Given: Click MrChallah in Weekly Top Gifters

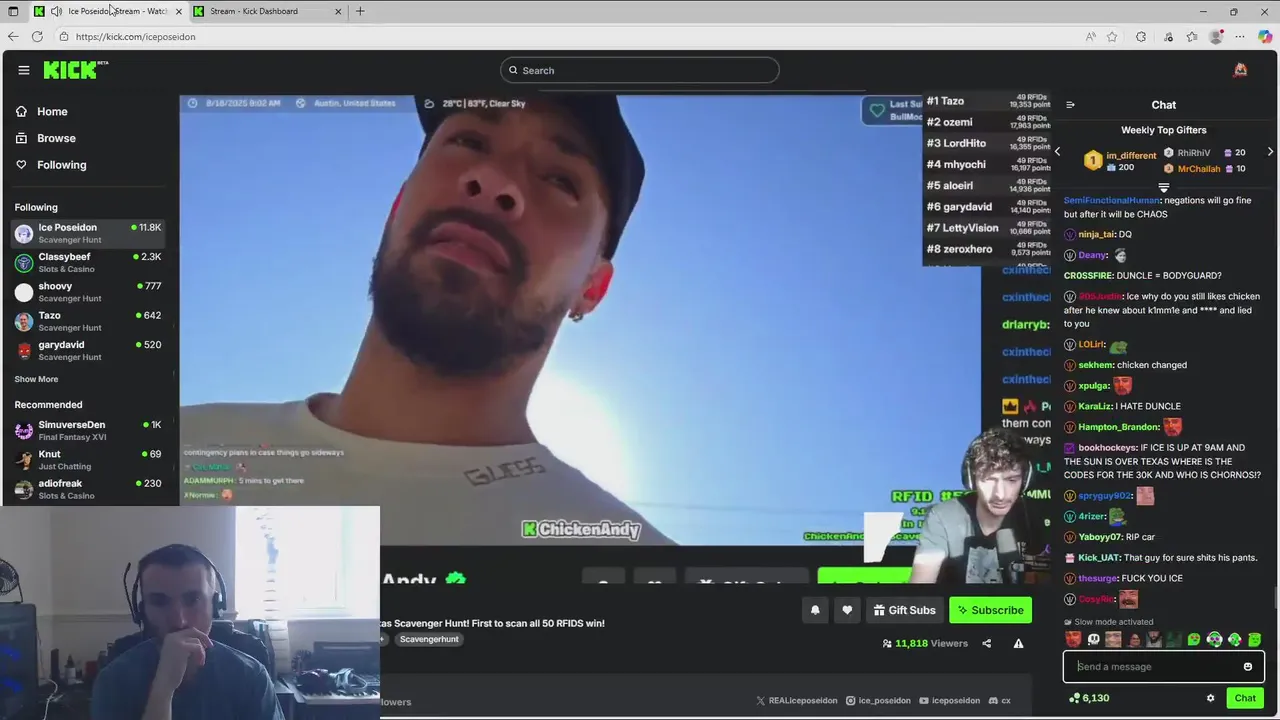Looking at the screenshot, I should point(1199,169).
